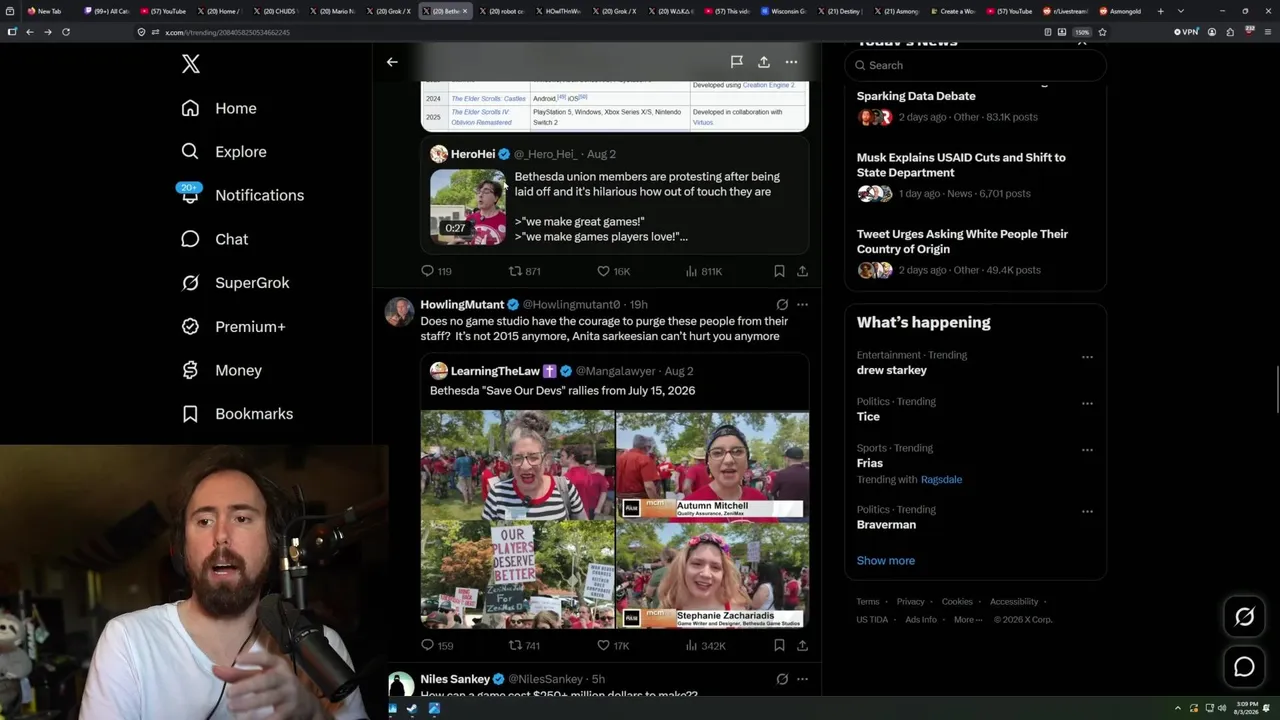Open Niles Sankey's profile name
Screen dimensions: 1280x720
click(455, 679)
